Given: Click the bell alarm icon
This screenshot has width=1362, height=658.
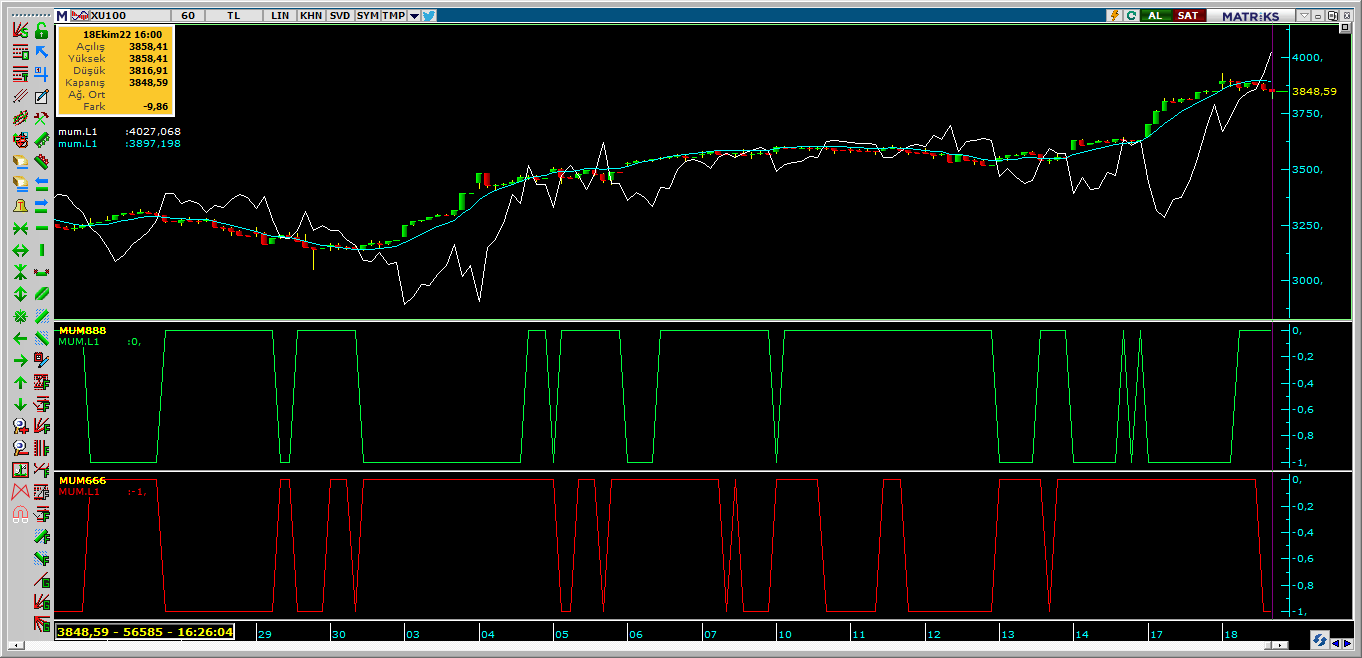Looking at the screenshot, I should coord(20,206).
